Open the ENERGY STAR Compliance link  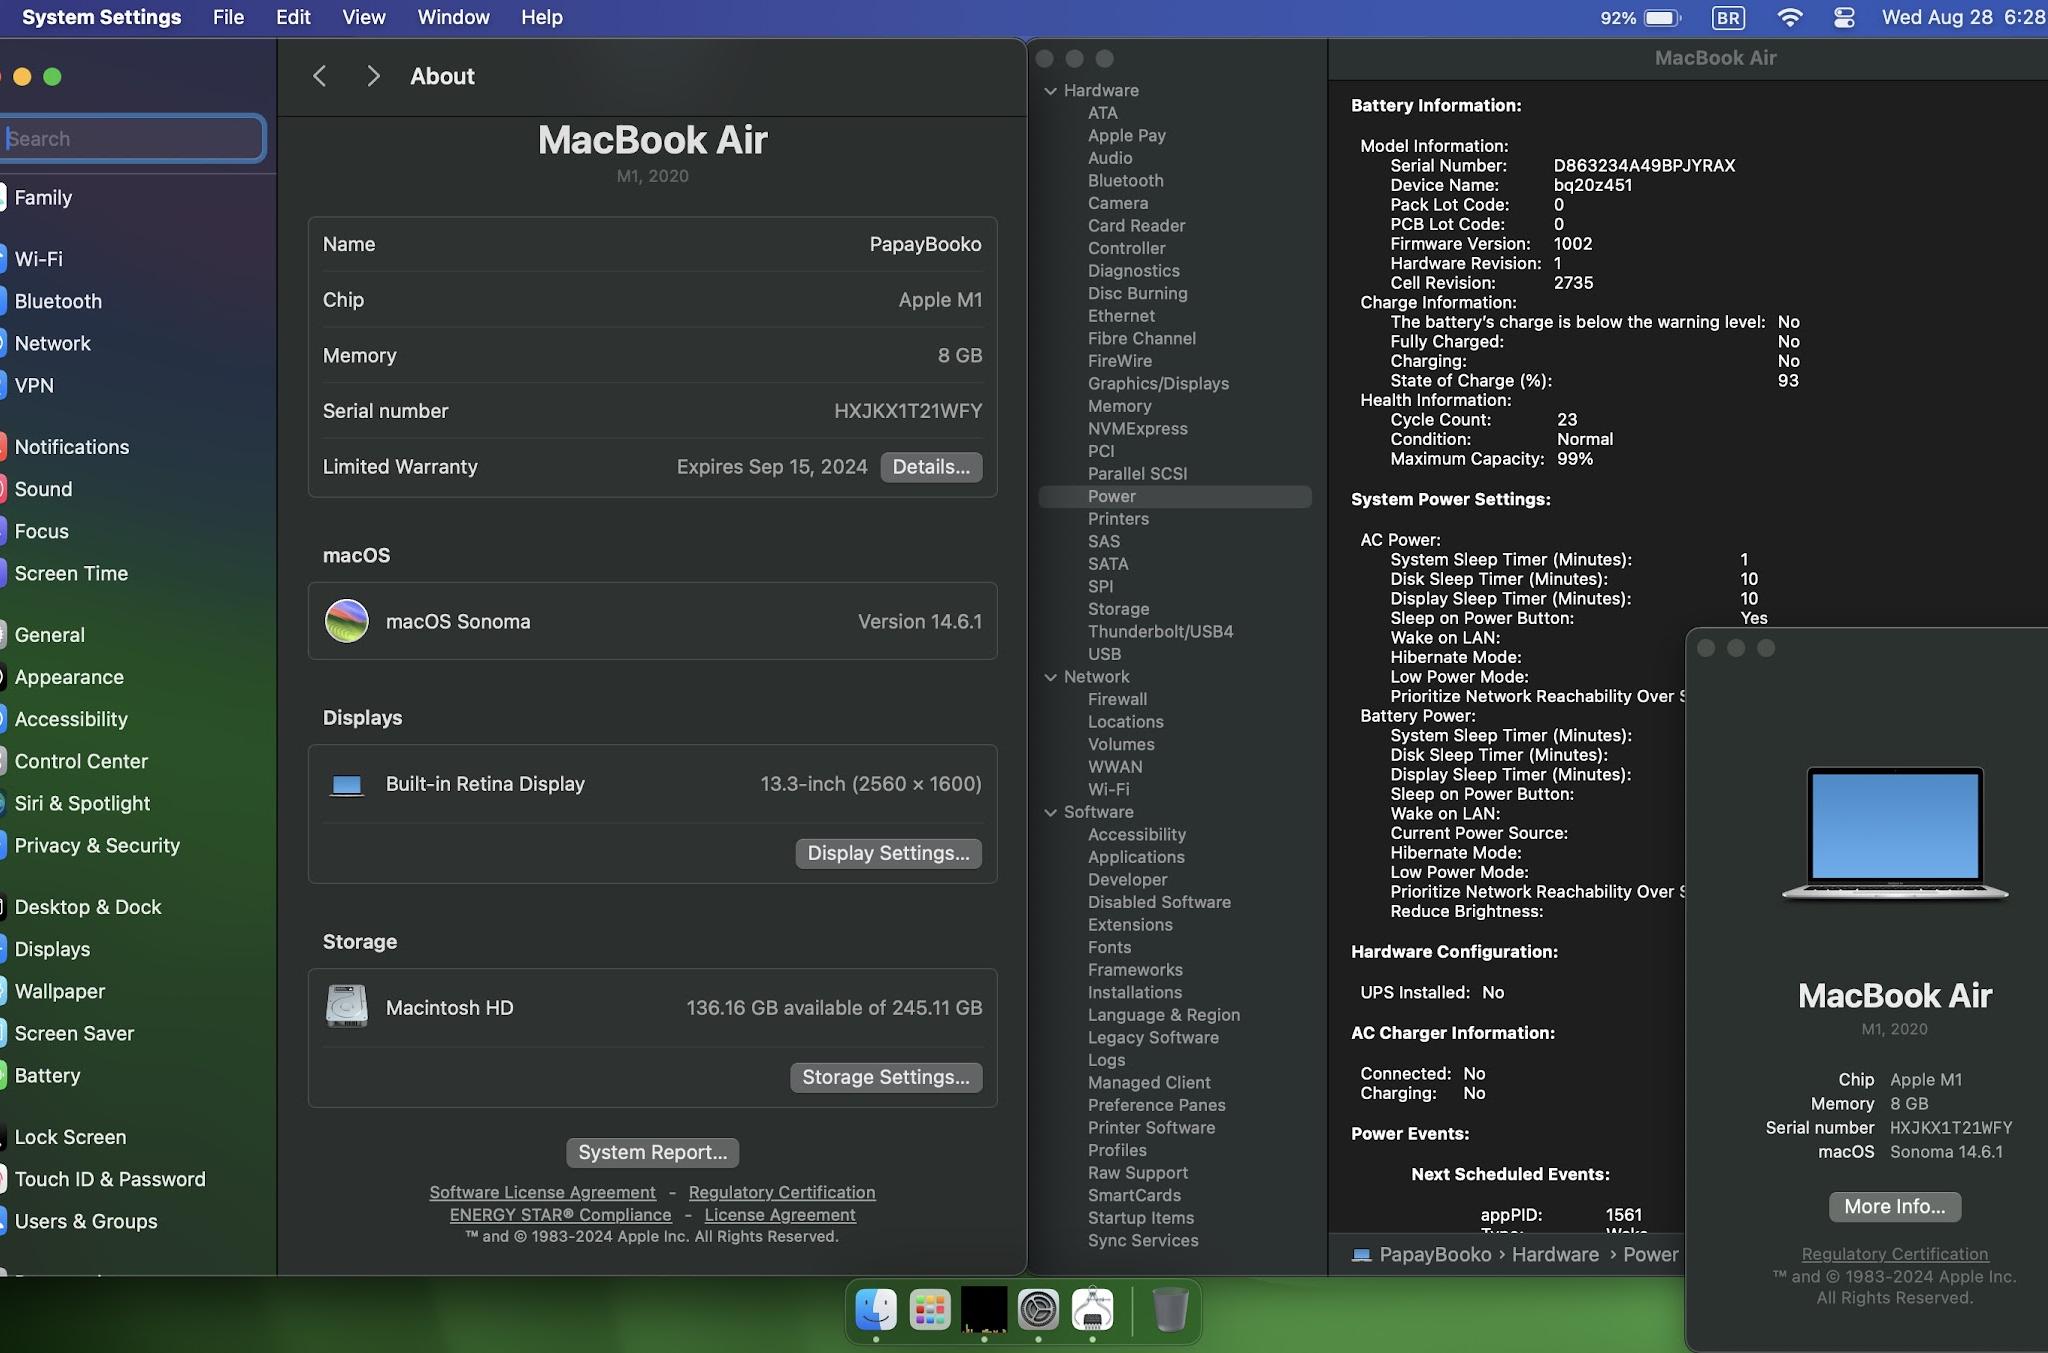click(560, 1215)
